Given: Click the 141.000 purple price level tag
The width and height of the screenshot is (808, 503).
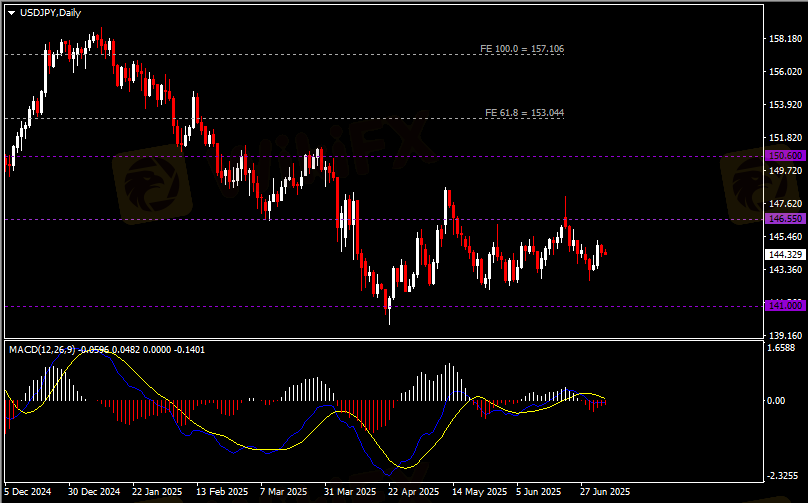Looking at the screenshot, I should 785,306.
